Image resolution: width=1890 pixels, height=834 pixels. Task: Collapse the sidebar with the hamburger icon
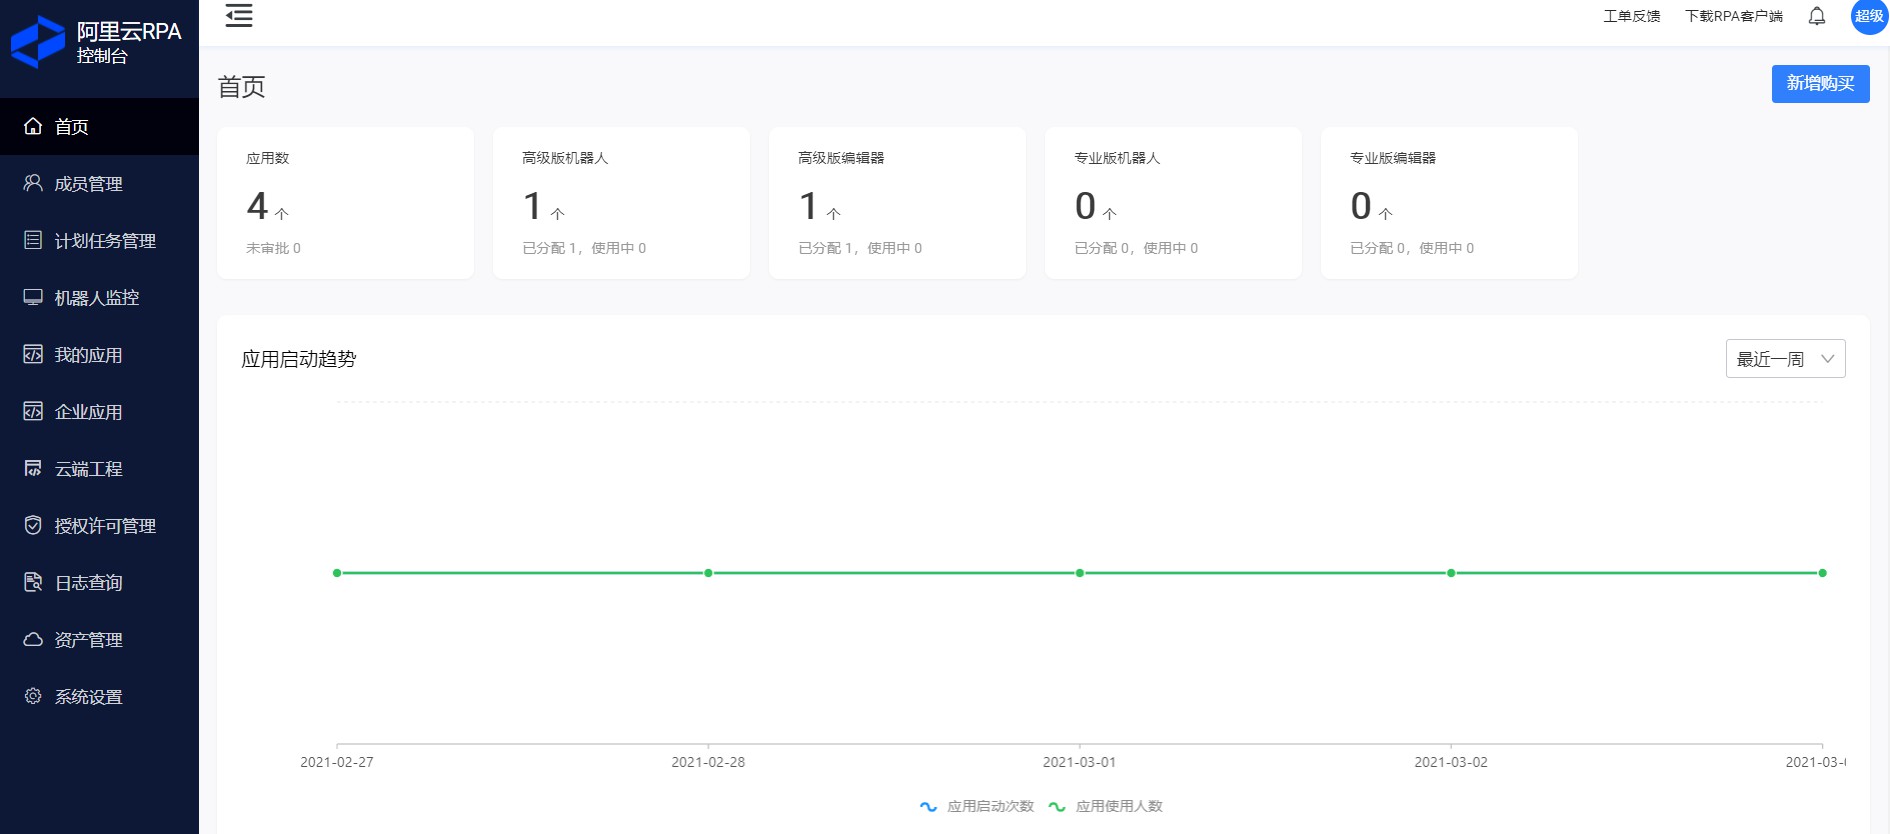(x=239, y=15)
